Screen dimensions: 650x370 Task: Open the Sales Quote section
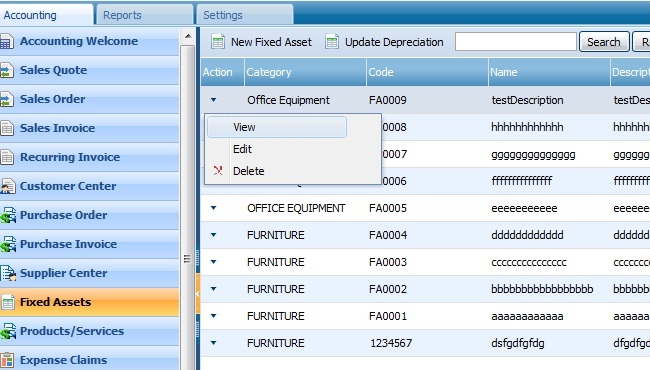[90, 70]
